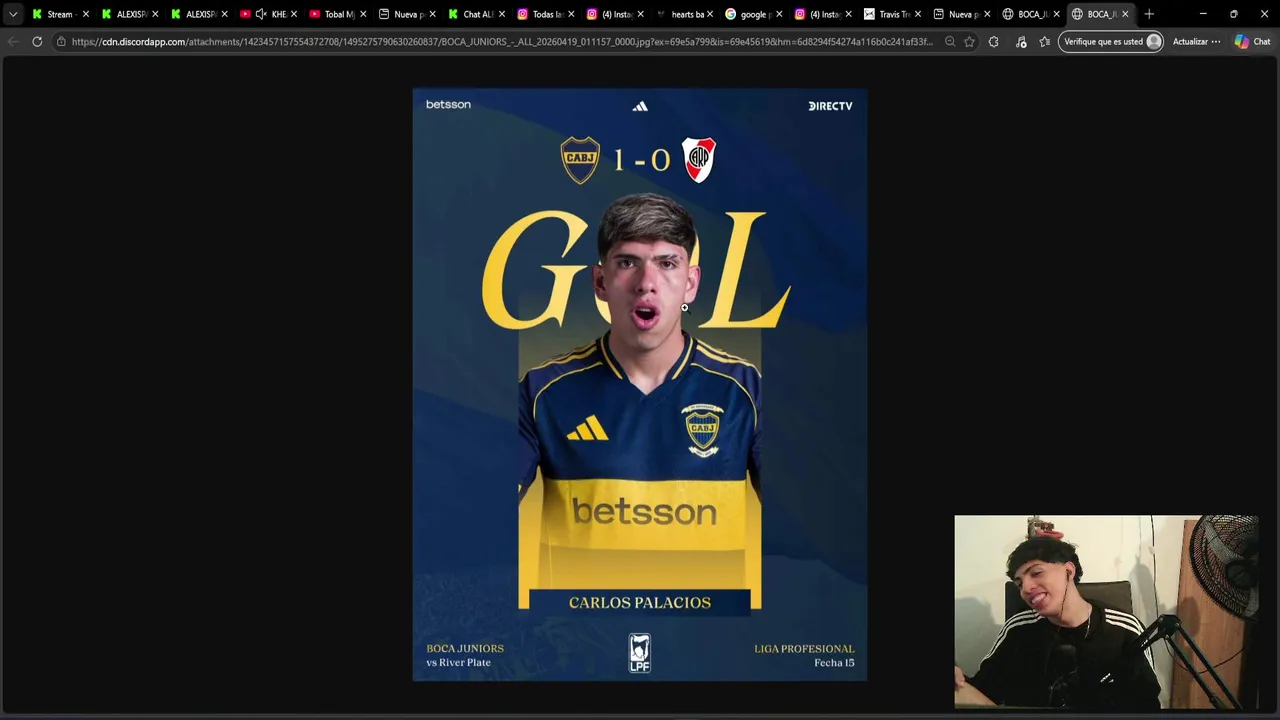Close the Todas la tab
Screen dimensions: 1280x720
point(571,14)
